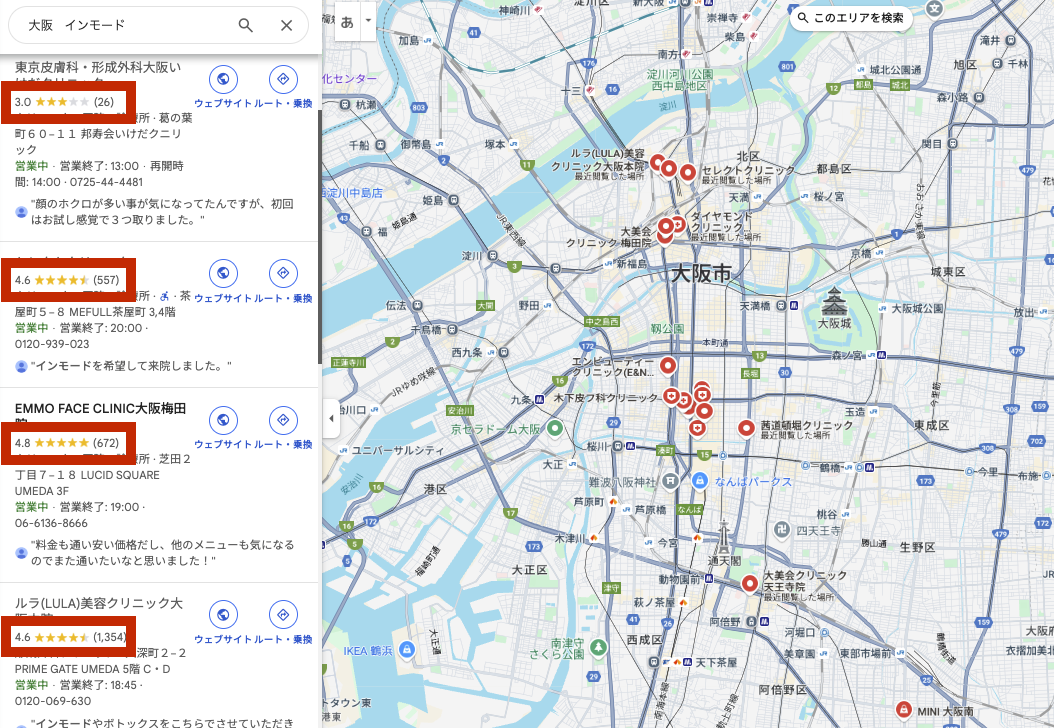1054x728 pixels.
Task: Click the 靭公園 park label
Action: (667, 329)
